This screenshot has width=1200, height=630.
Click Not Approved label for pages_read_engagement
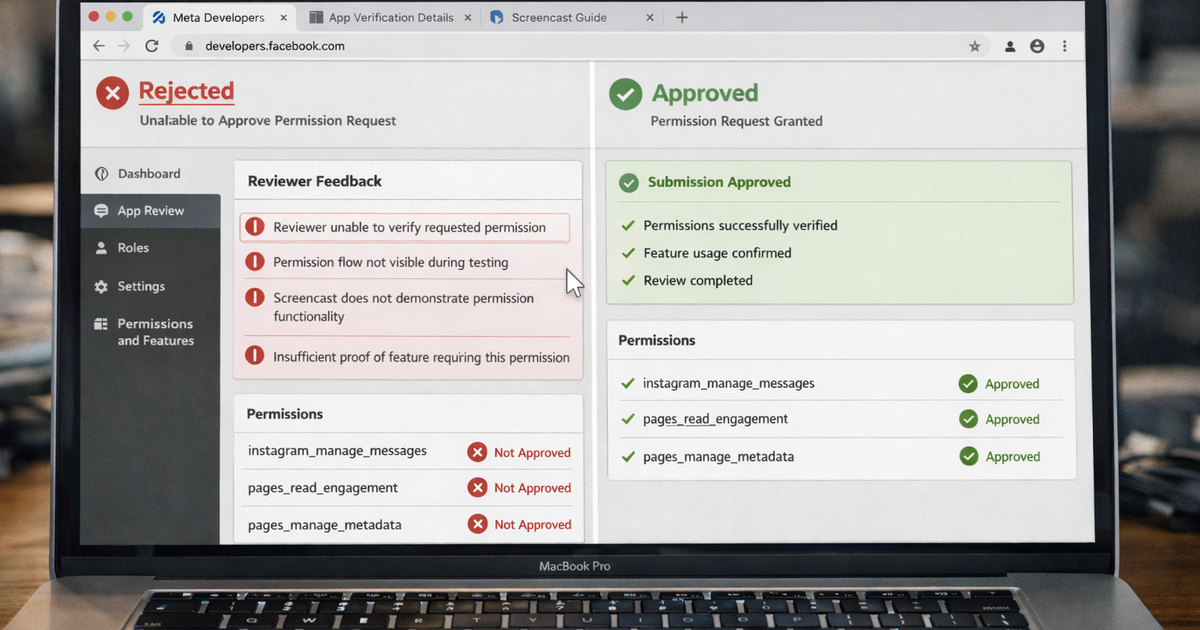[x=532, y=488]
